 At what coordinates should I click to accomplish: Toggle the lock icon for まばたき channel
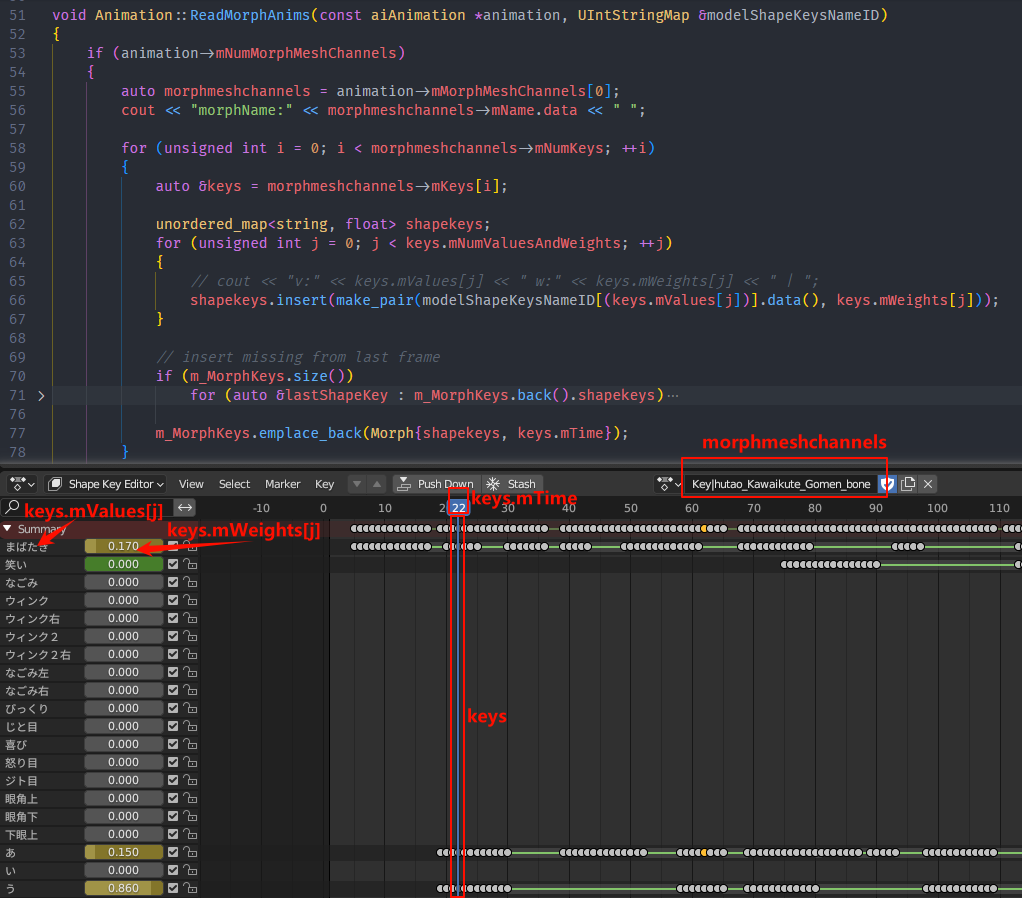pos(190,546)
